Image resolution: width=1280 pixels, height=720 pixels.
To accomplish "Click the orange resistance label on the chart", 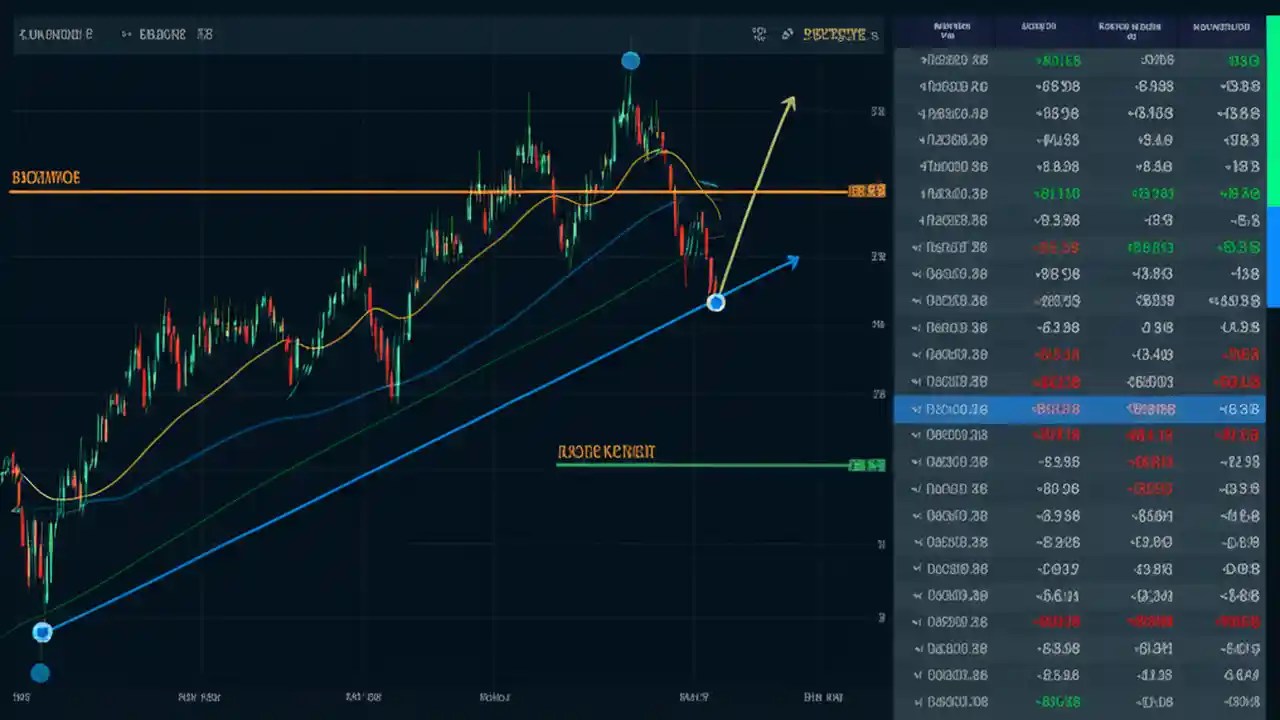I will click(45, 178).
